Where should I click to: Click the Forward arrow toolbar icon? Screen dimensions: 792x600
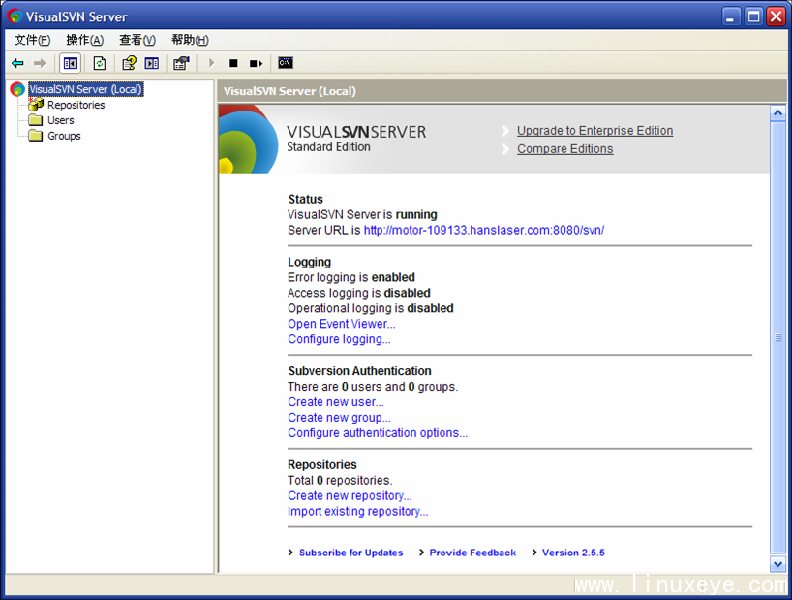click(40, 63)
